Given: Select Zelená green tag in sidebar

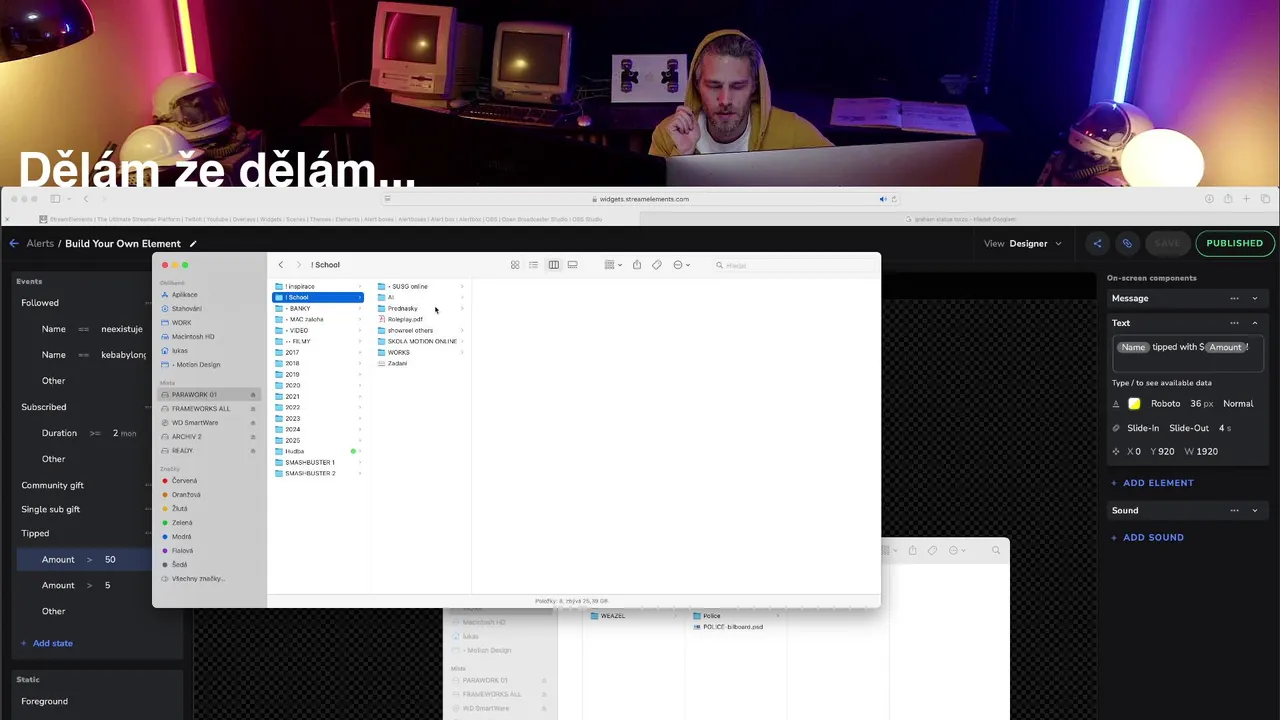Looking at the screenshot, I should click(181, 523).
